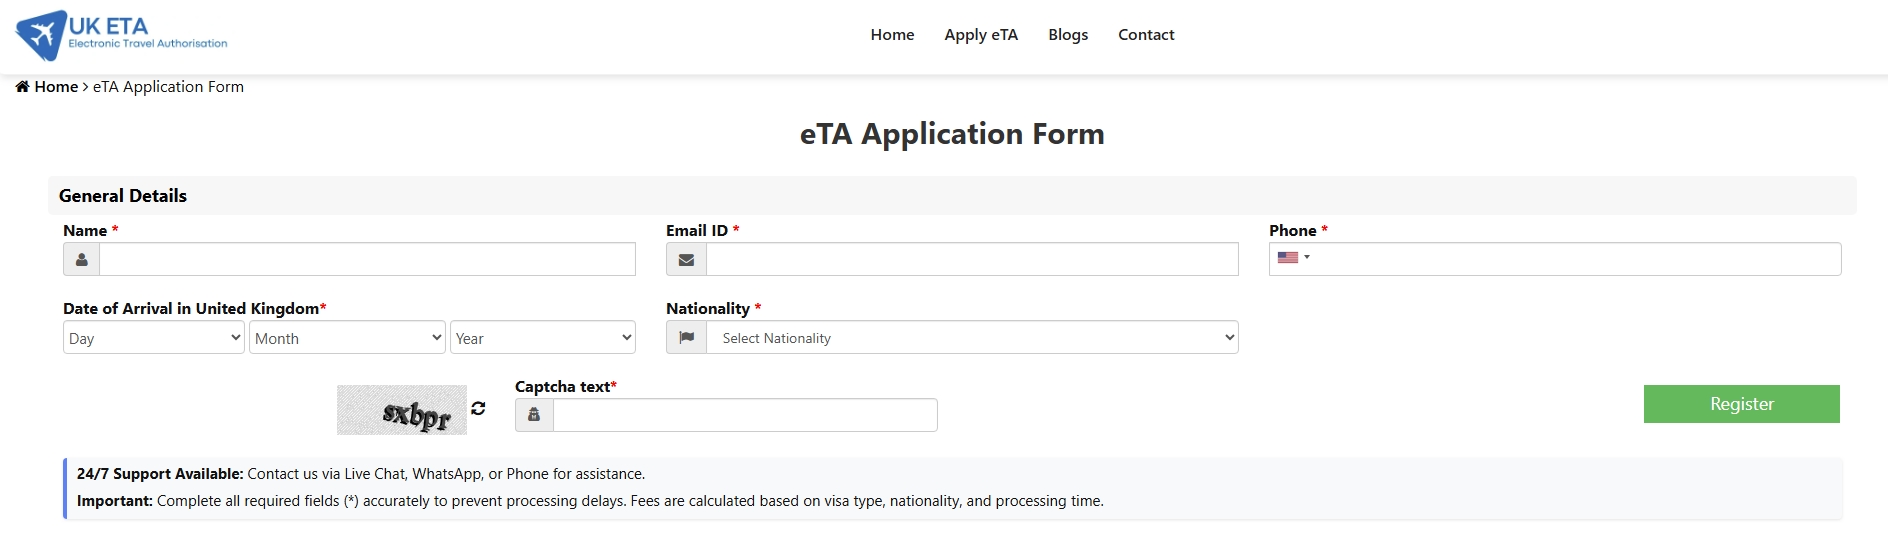
Task: Click the sxbpr captcha image
Action: (402, 410)
